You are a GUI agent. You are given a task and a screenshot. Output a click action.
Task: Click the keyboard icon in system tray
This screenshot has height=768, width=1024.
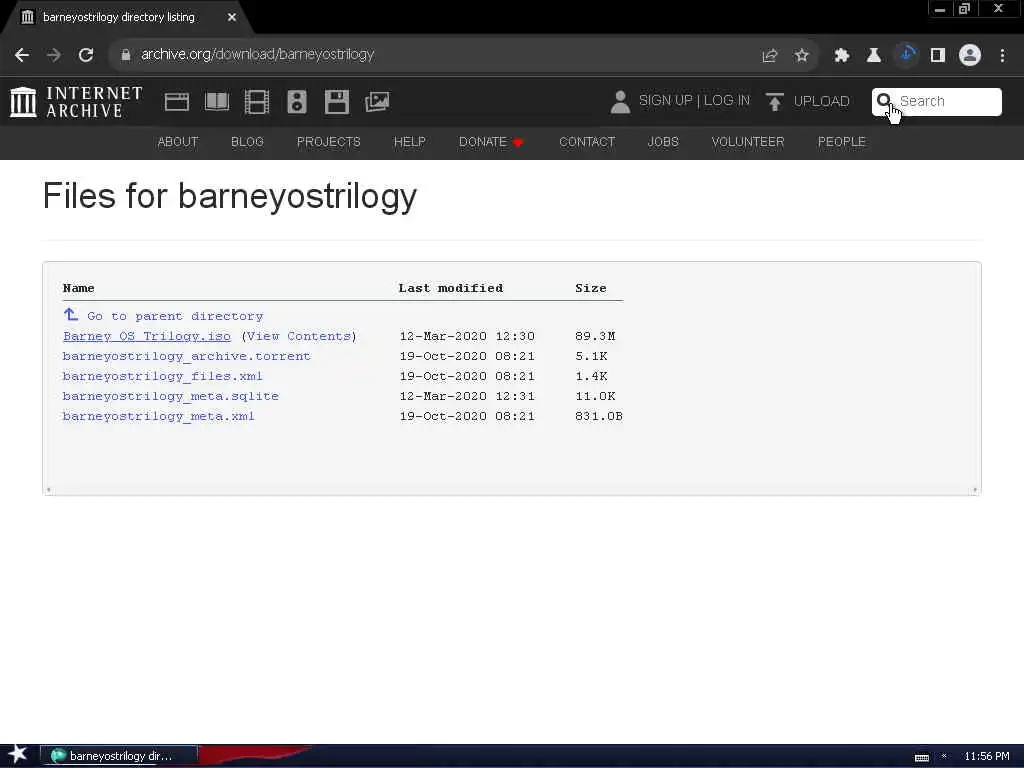tap(921, 757)
